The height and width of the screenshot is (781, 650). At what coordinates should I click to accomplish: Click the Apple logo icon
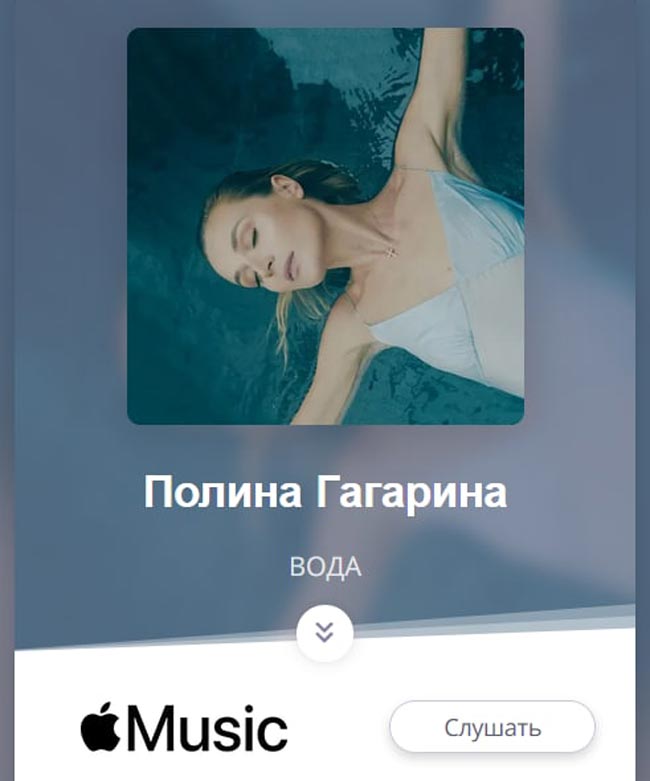(101, 726)
